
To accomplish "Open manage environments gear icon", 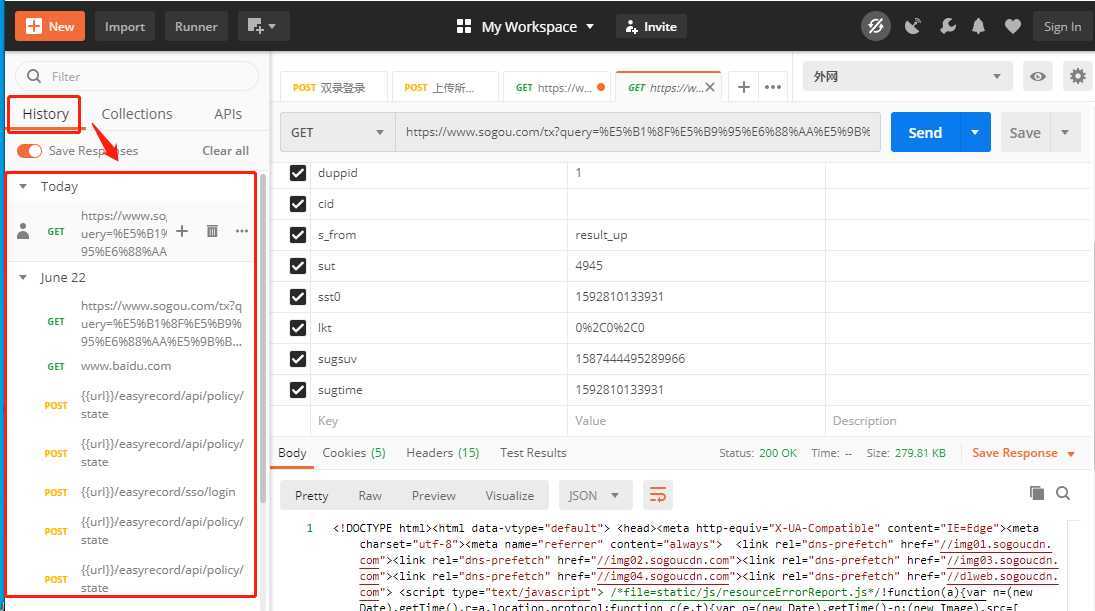I will tap(1078, 76).
